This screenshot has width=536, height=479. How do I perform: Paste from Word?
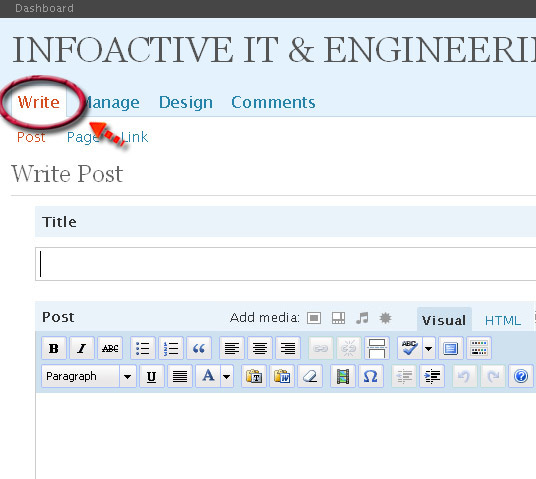click(282, 376)
